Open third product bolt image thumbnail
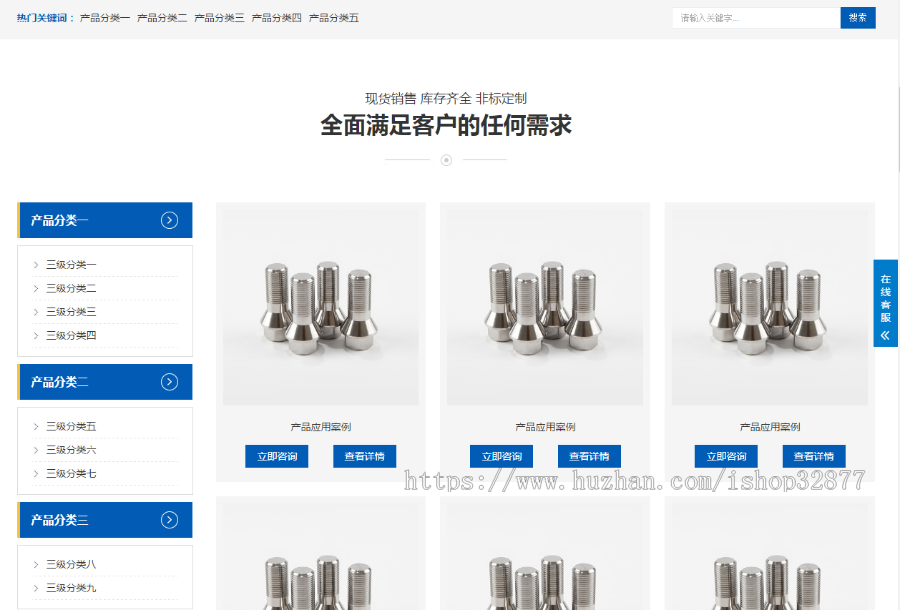 coord(770,308)
